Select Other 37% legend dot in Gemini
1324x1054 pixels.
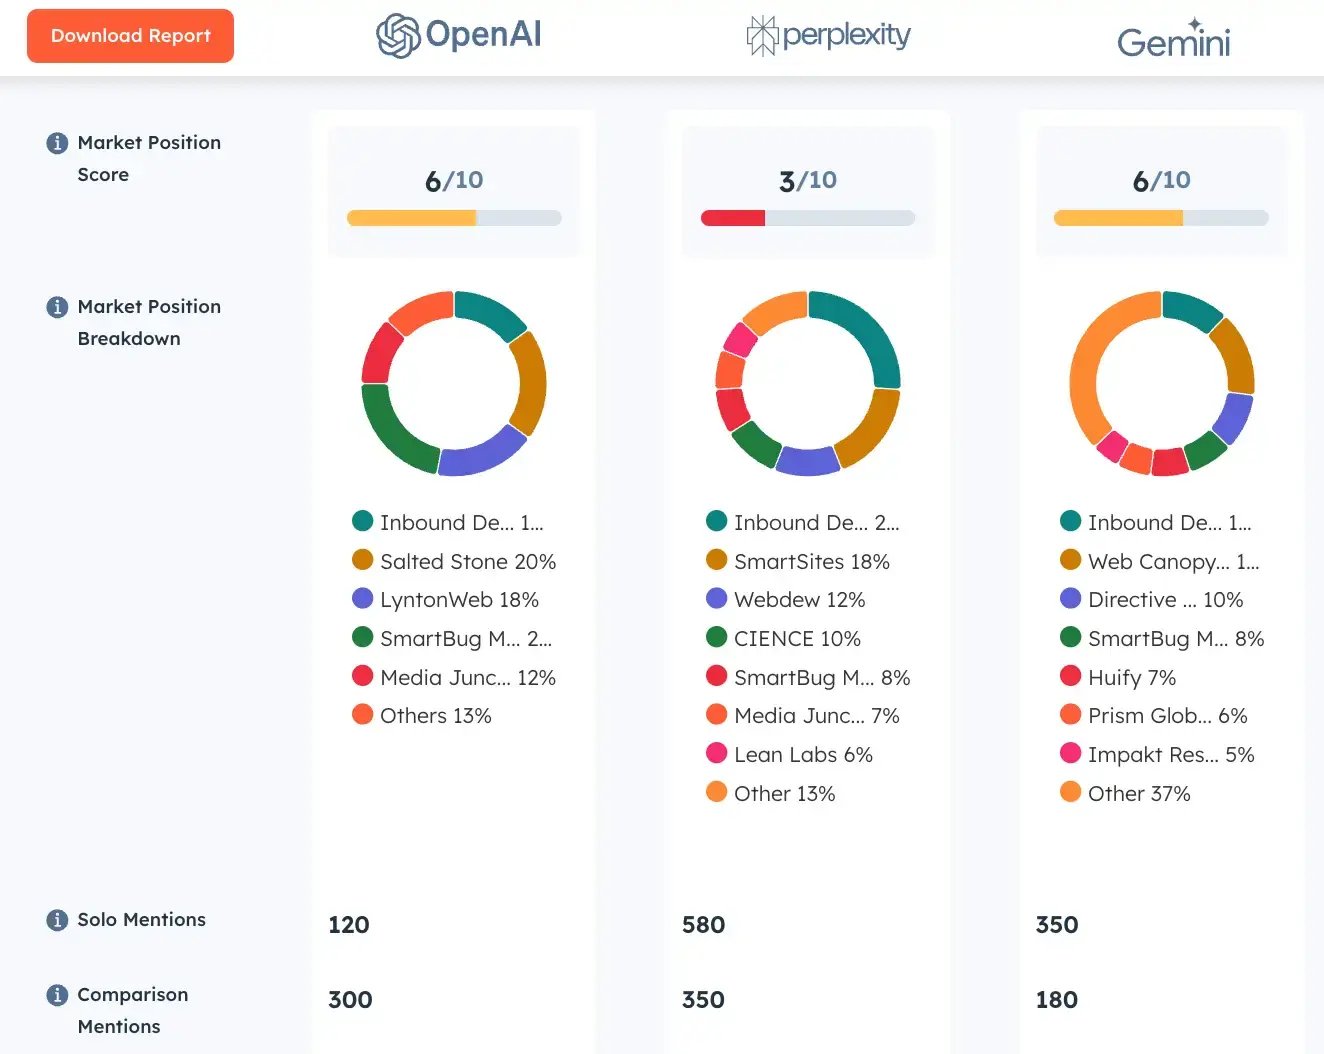[1070, 792]
